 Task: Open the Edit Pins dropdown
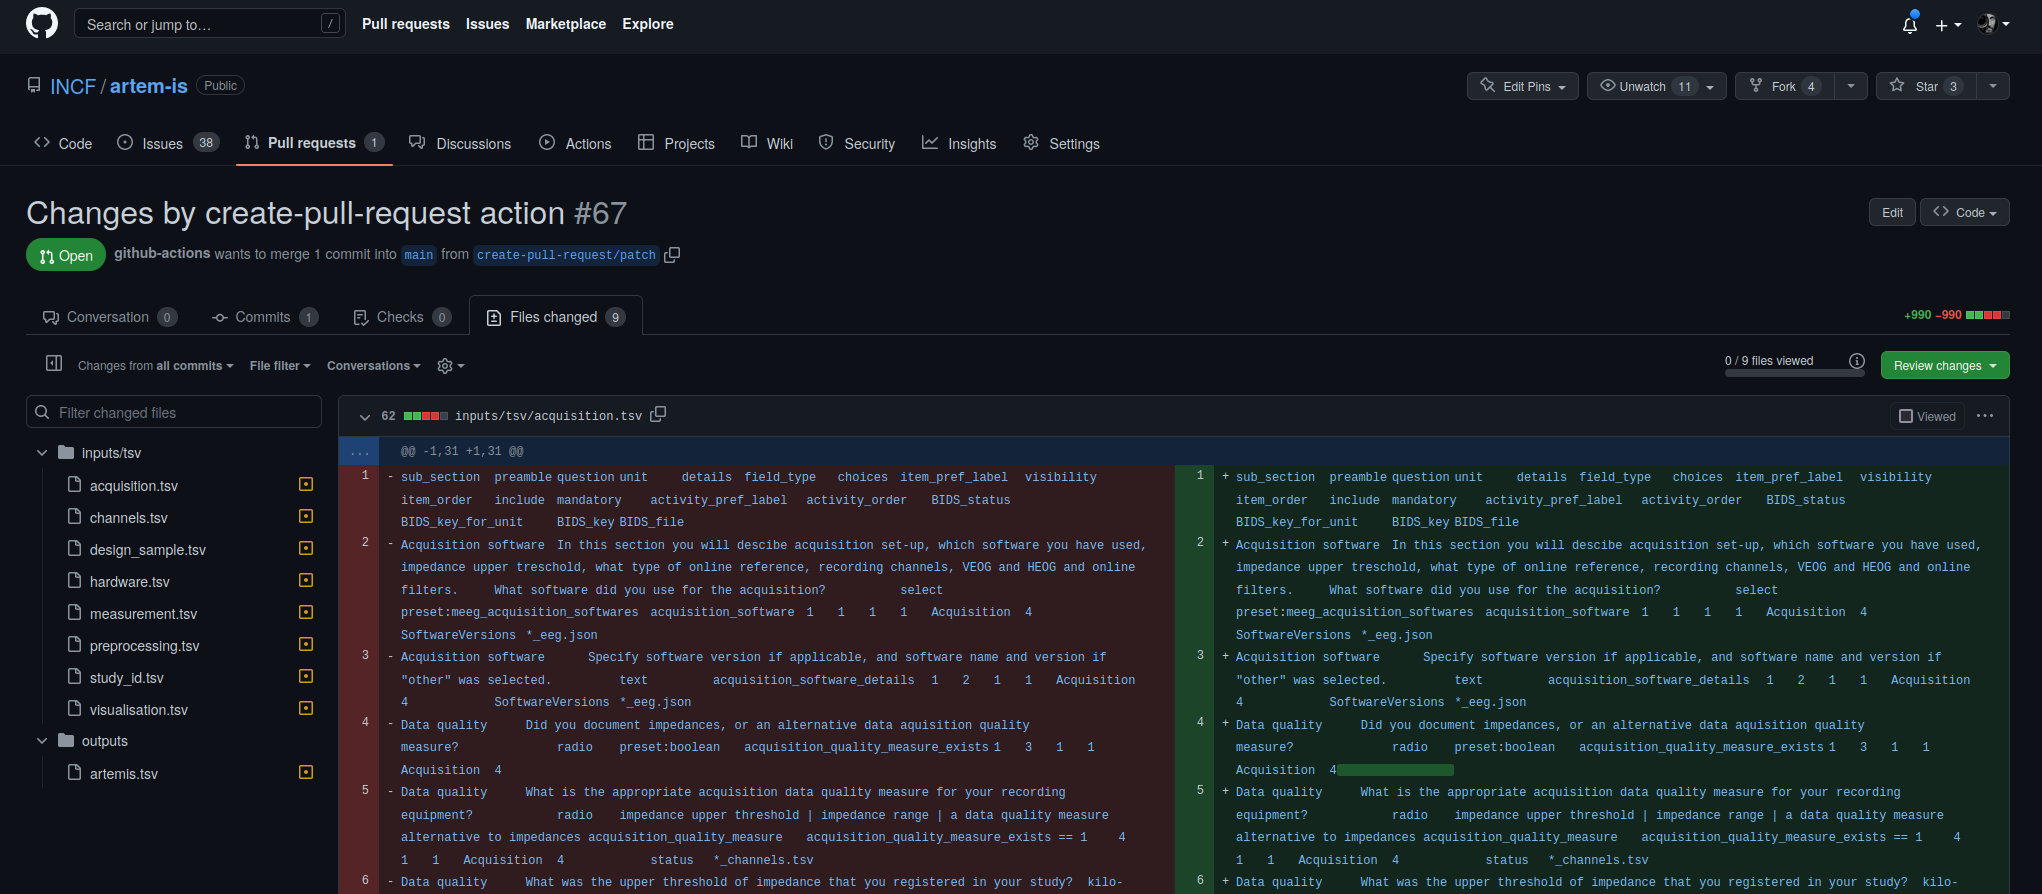1523,86
